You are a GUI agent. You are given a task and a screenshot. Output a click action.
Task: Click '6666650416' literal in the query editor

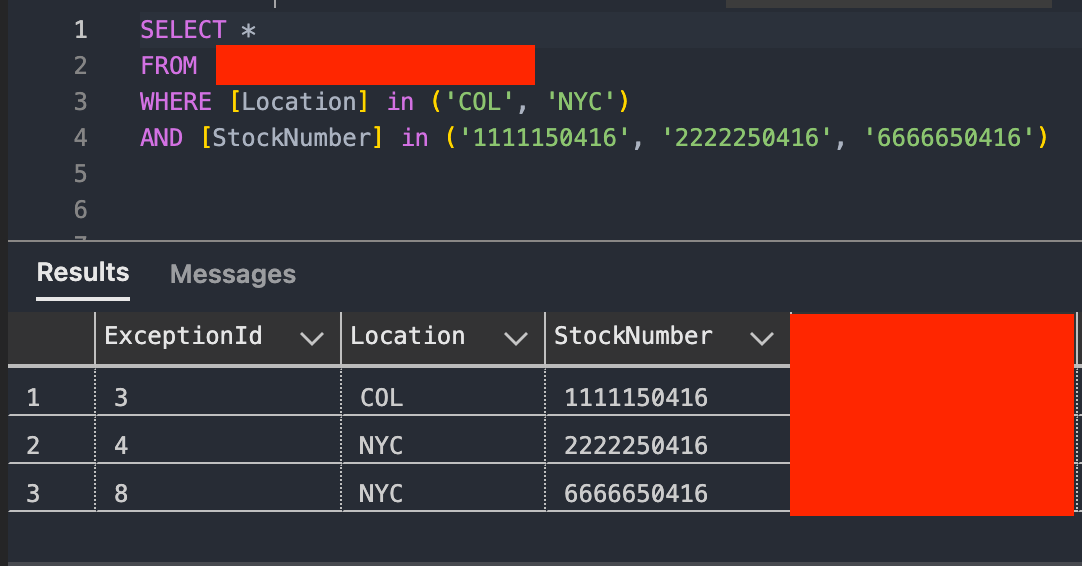[x=949, y=137]
